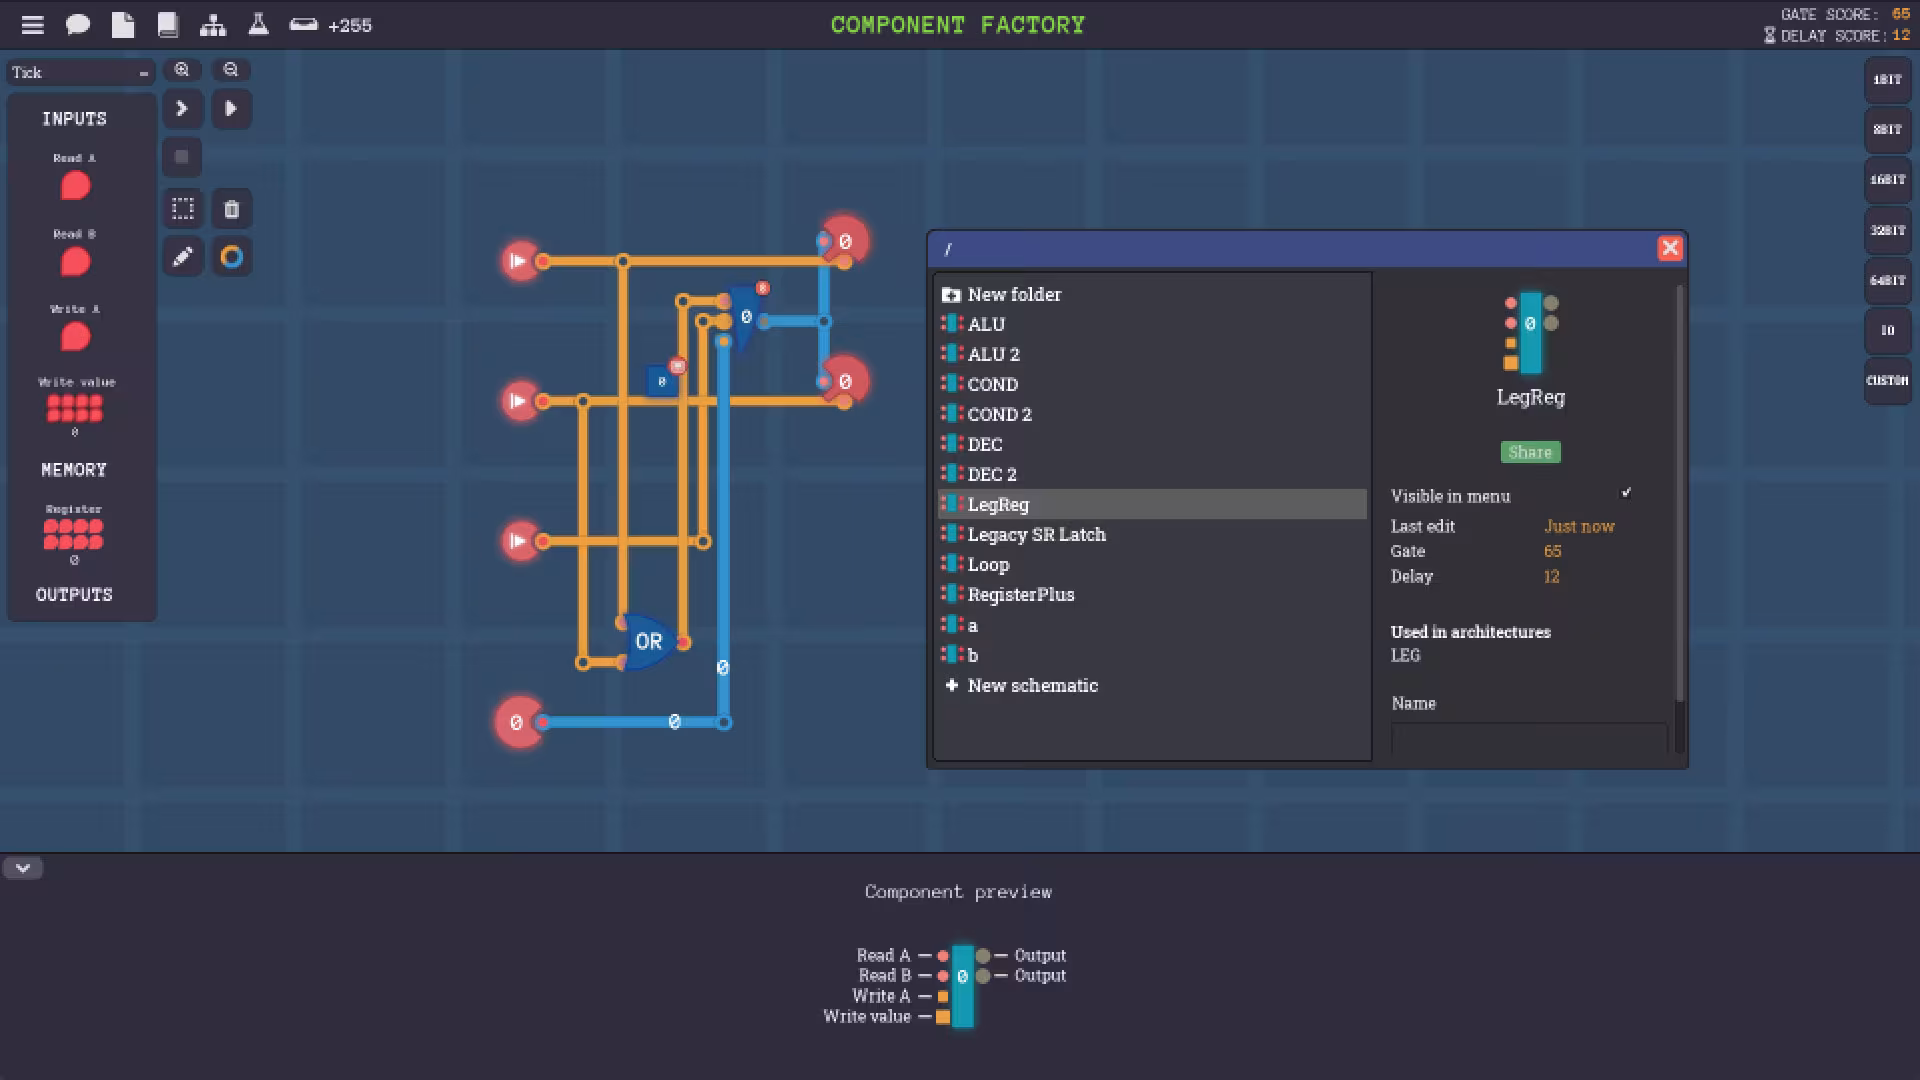Open the RegisterPlus schematic

(1152, 594)
